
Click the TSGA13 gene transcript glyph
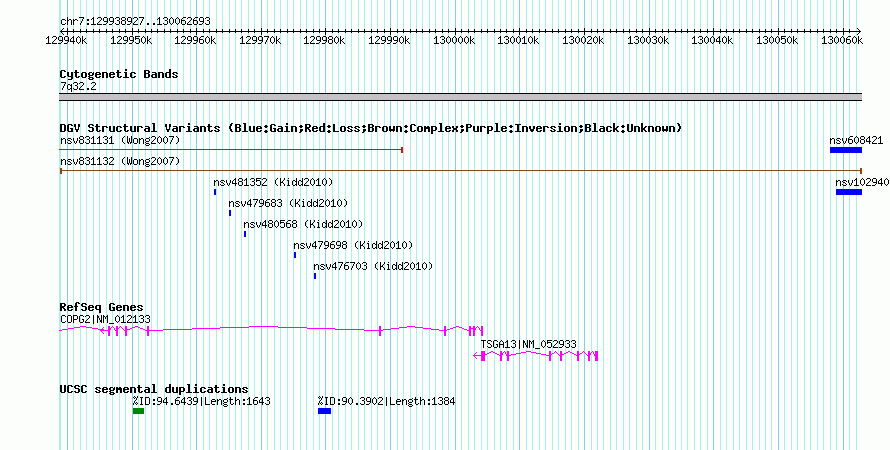[535, 356]
